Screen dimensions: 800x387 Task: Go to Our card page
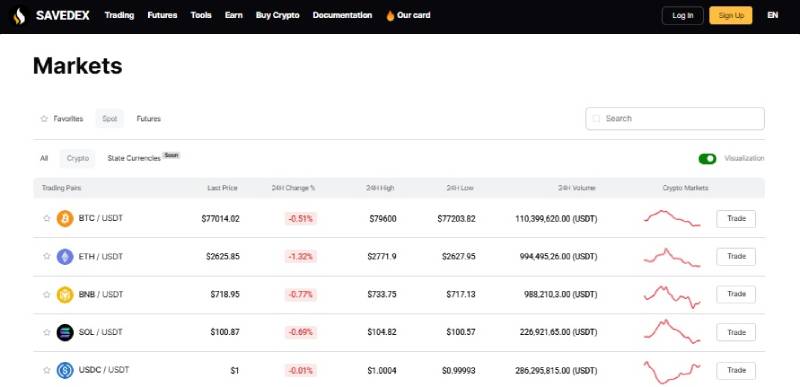pos(413,15)
